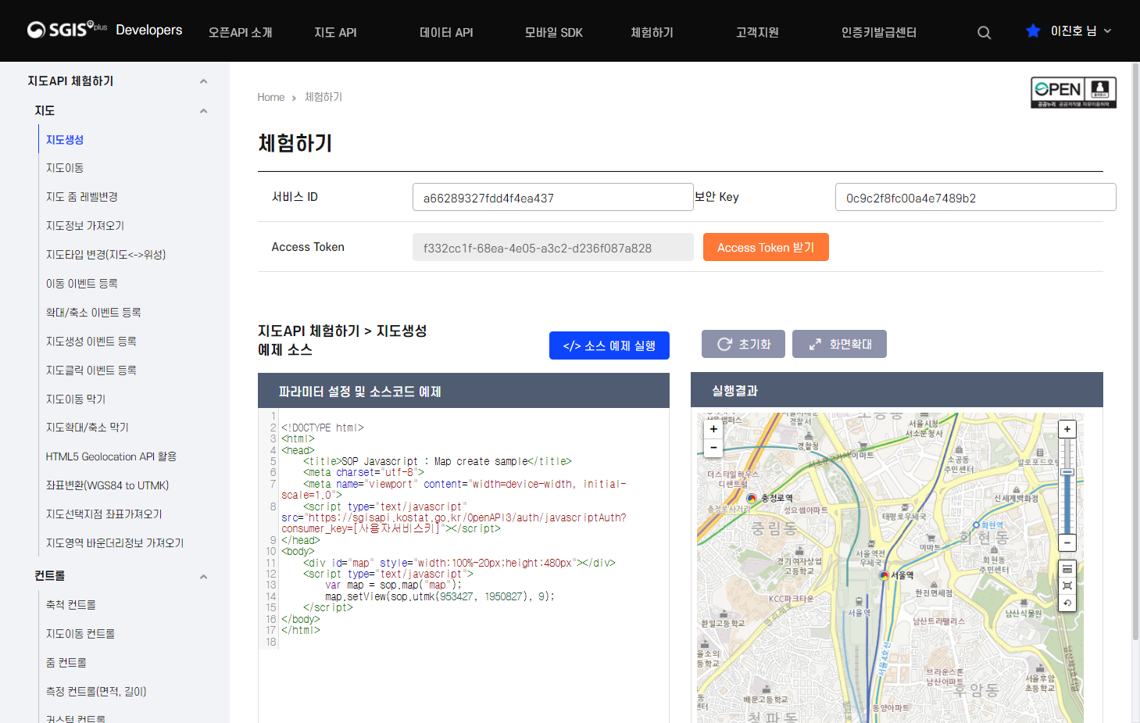Viewport: 1140px width, 723px height.
Task: Open the 이진호 님 account dropdown
Action: click(x=1071, y=31)
